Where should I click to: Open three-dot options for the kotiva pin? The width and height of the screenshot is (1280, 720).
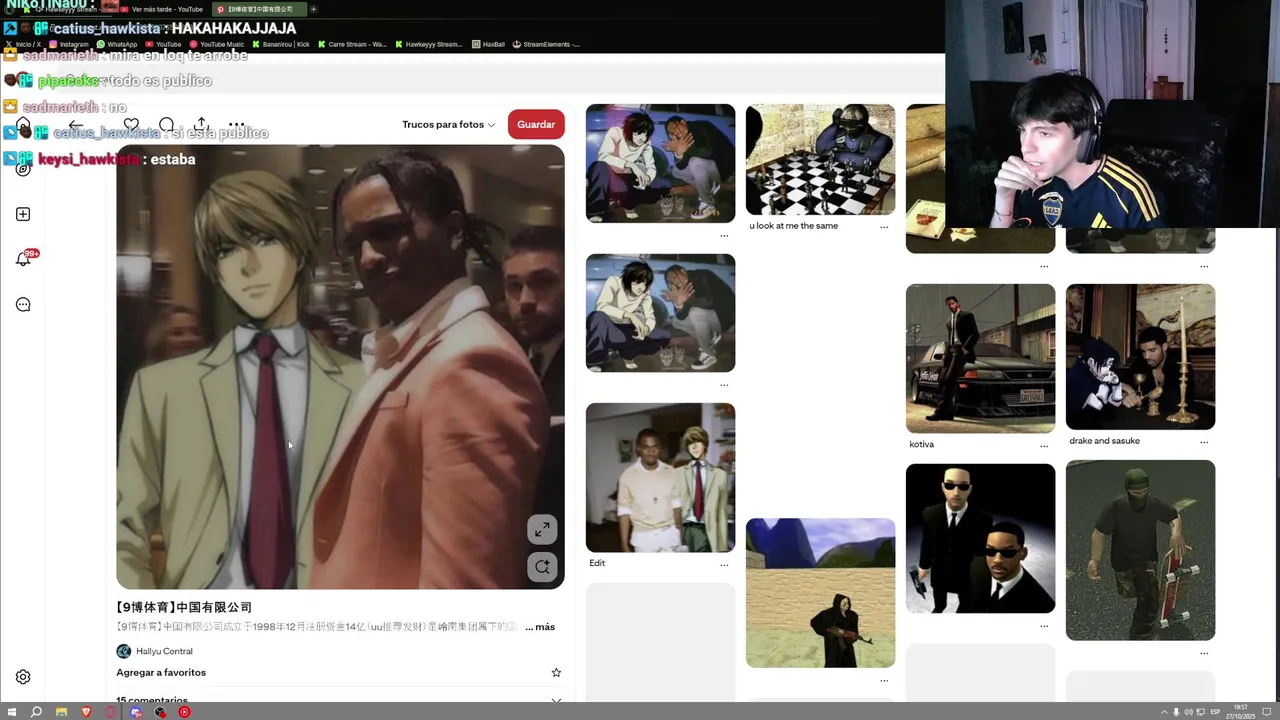[x=1044, y=445]
